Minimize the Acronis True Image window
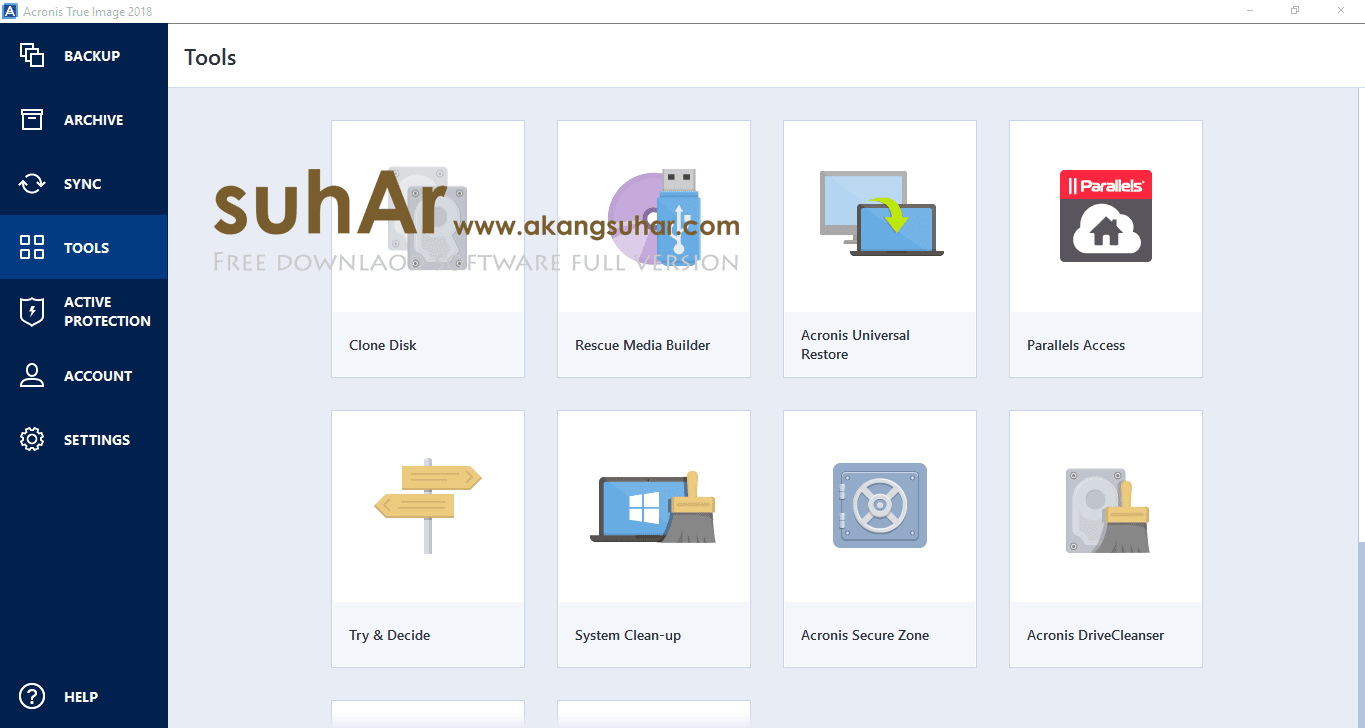The width and height of the screenshot is (1365, 728). (x=1250, y=10)
